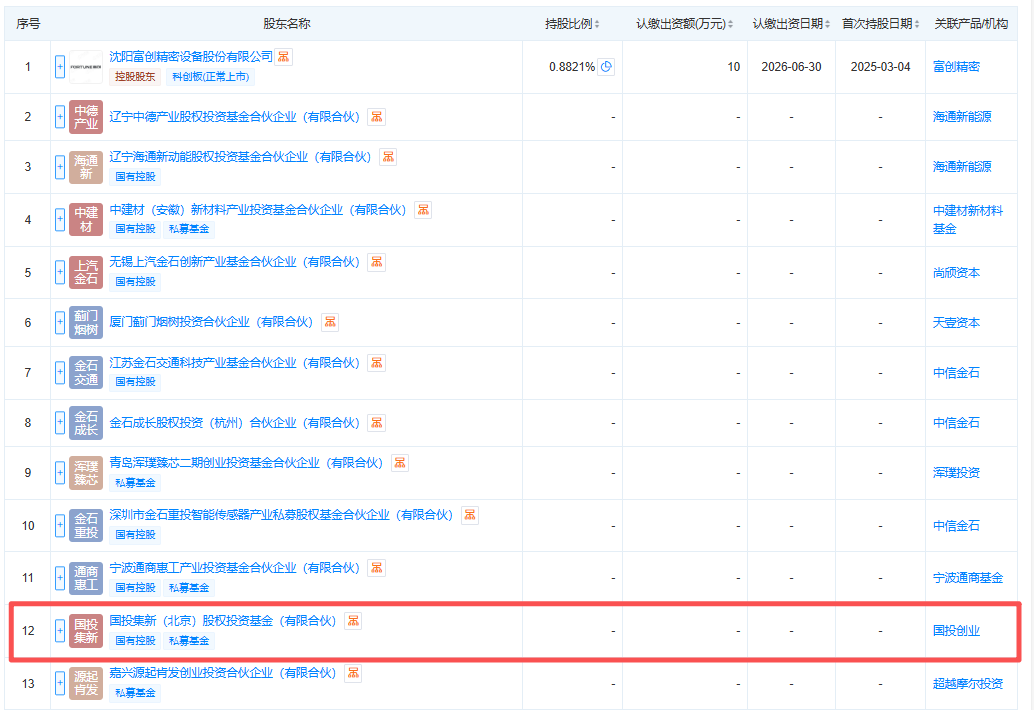Click the 金石交通 logo tile
This screenshot has height=710, width=1034.
pyautogui.click(x=86, y=372)
